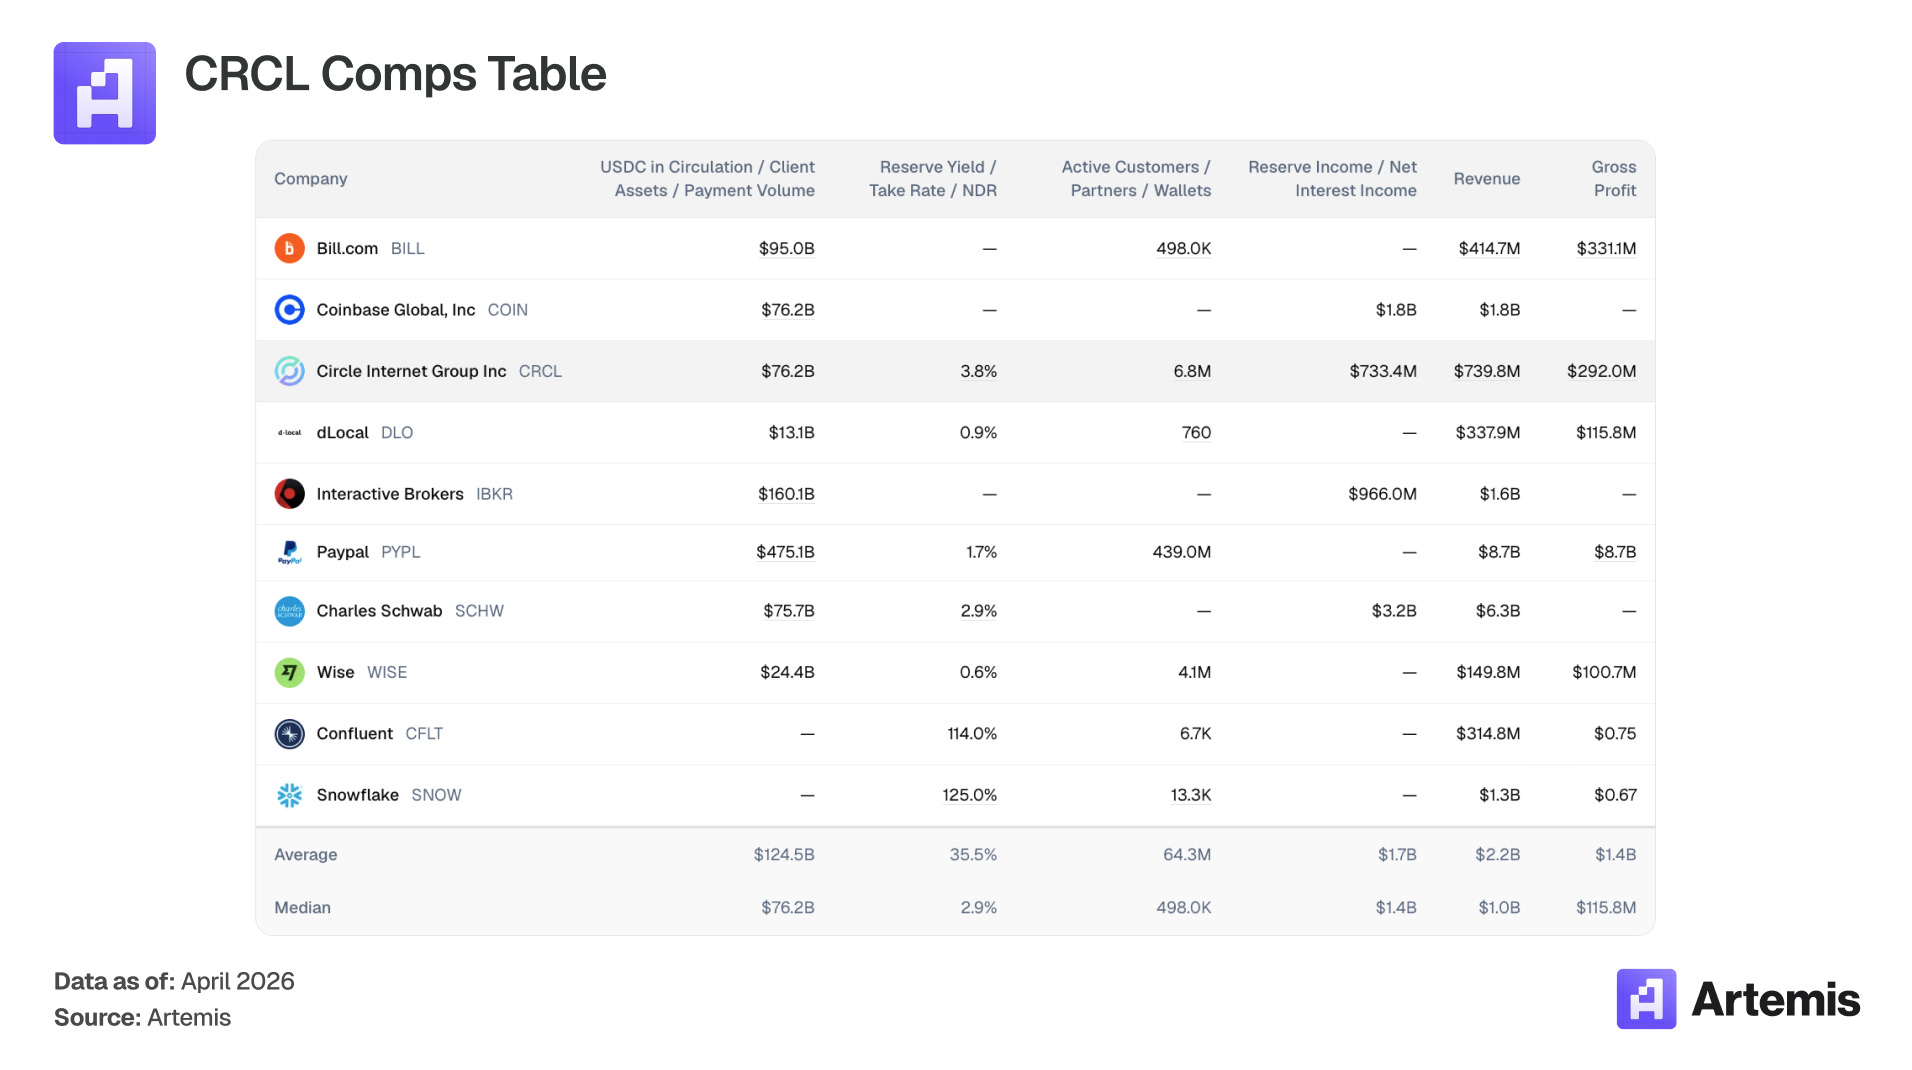Click the Circle Internet Group Inc name

pyautogui.click(x=411, y=371)
